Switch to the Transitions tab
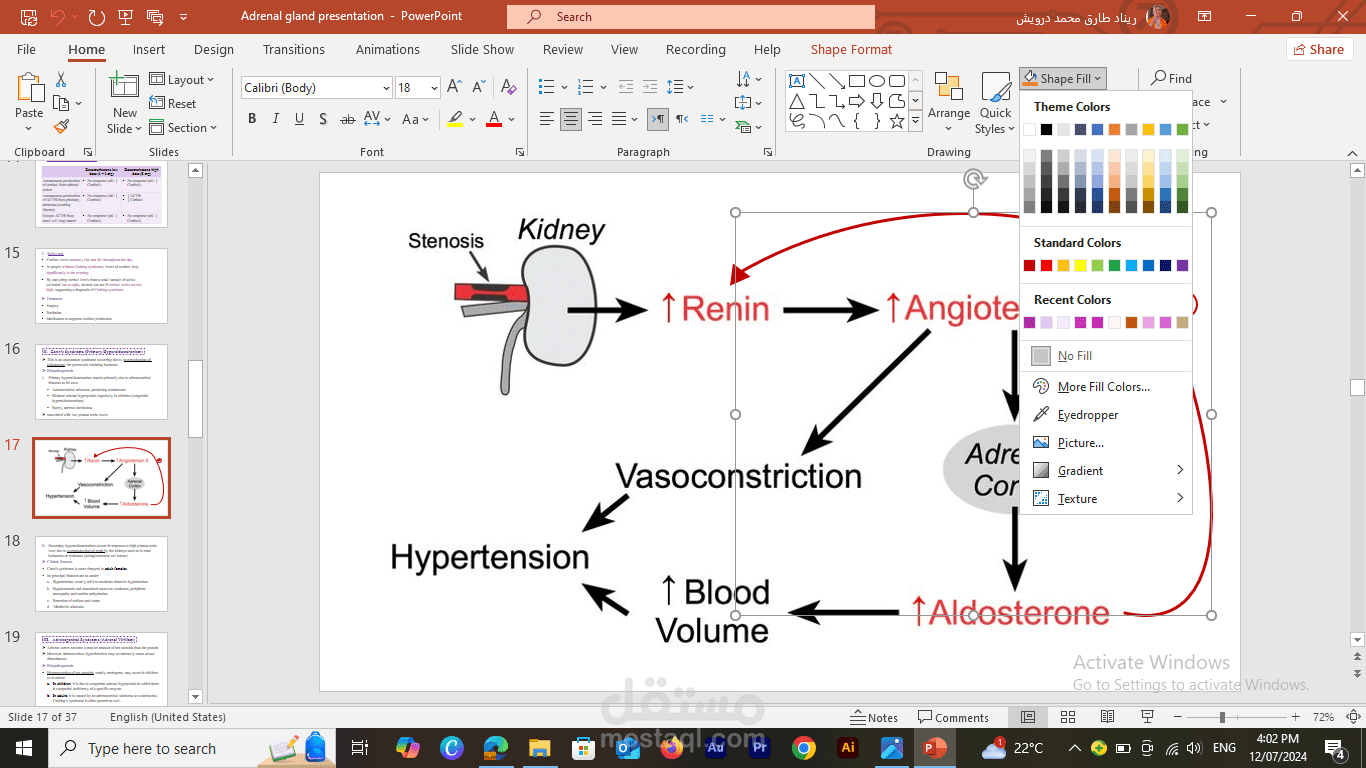Viewport: 1366px width, 768px height. tap(294, 49)
